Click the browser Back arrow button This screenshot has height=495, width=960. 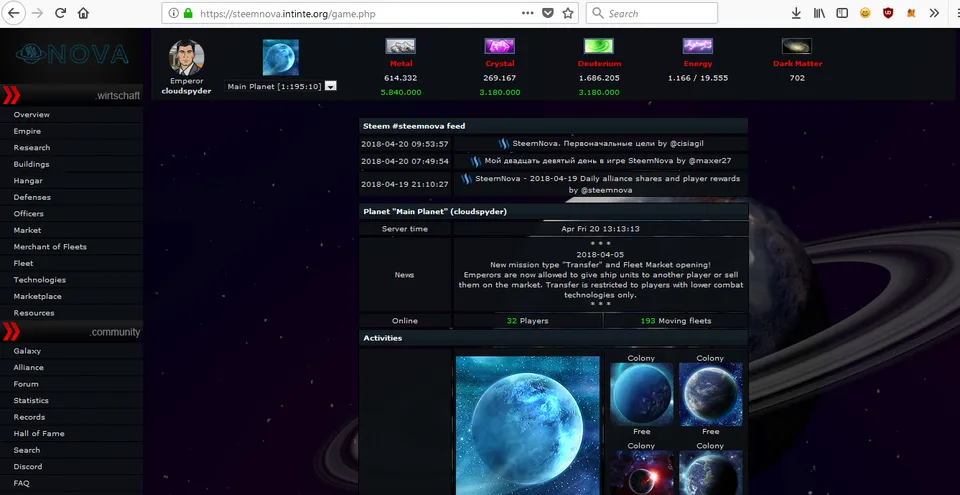[x=14, y=13]
